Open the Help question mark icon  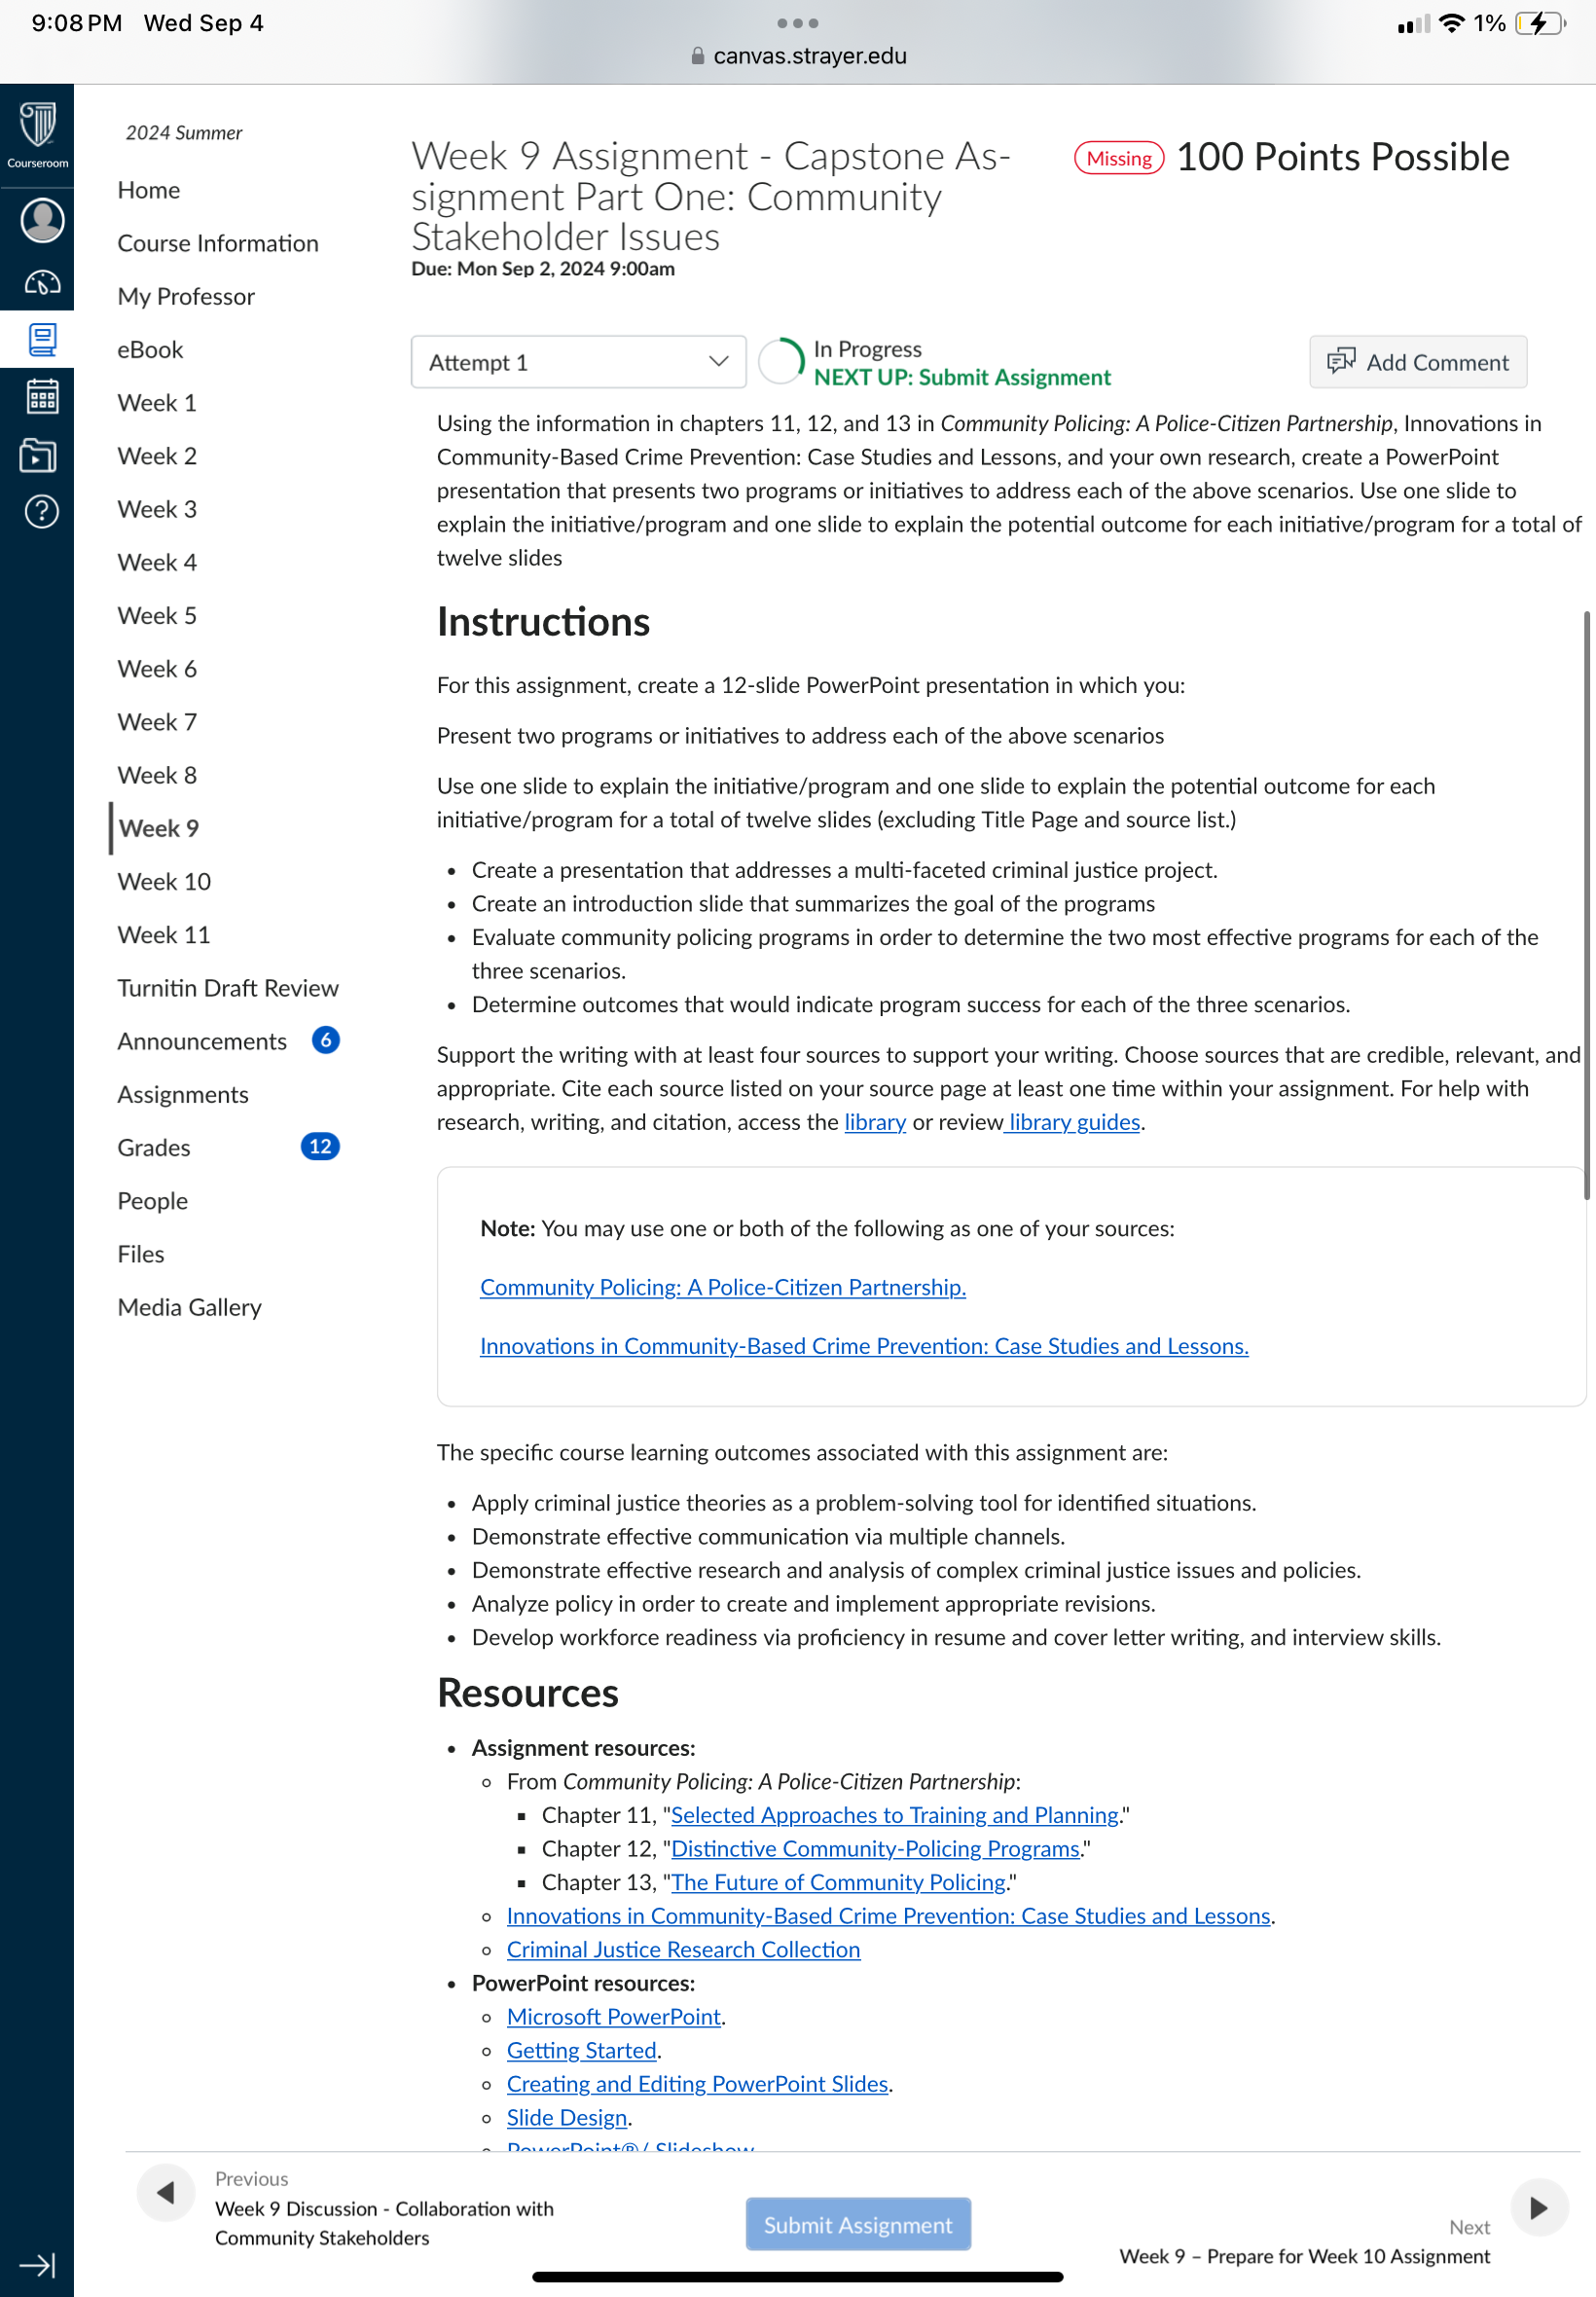[41, 512]
